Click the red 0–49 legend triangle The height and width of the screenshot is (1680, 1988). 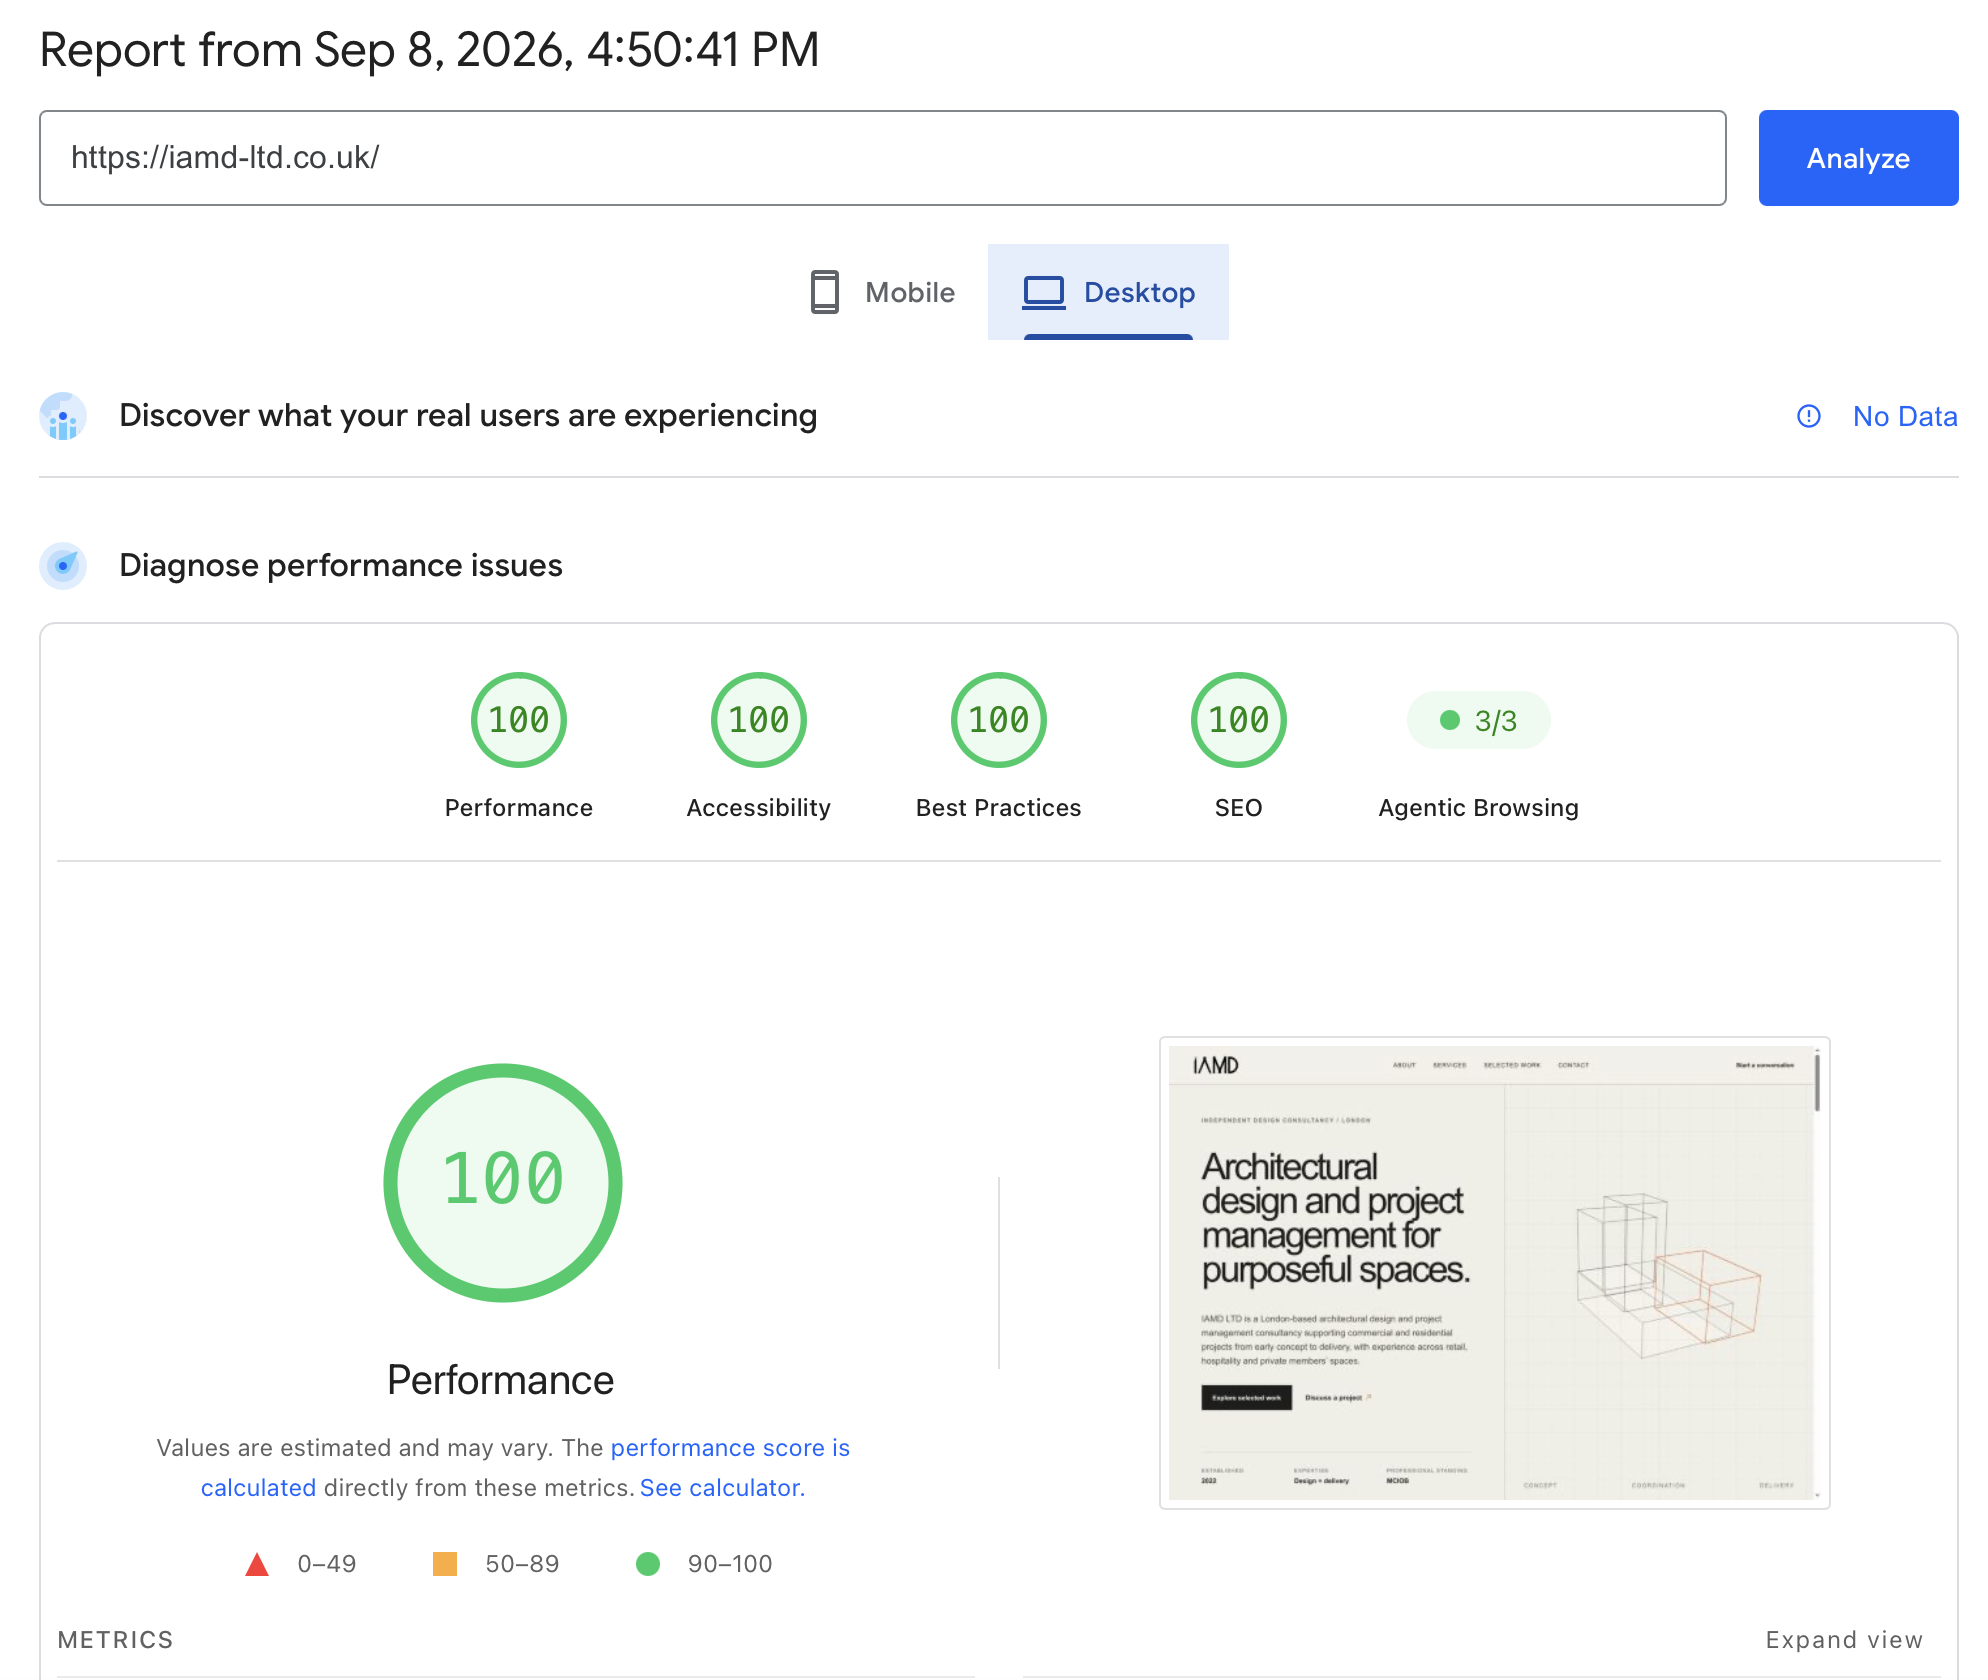(257, 1564)
